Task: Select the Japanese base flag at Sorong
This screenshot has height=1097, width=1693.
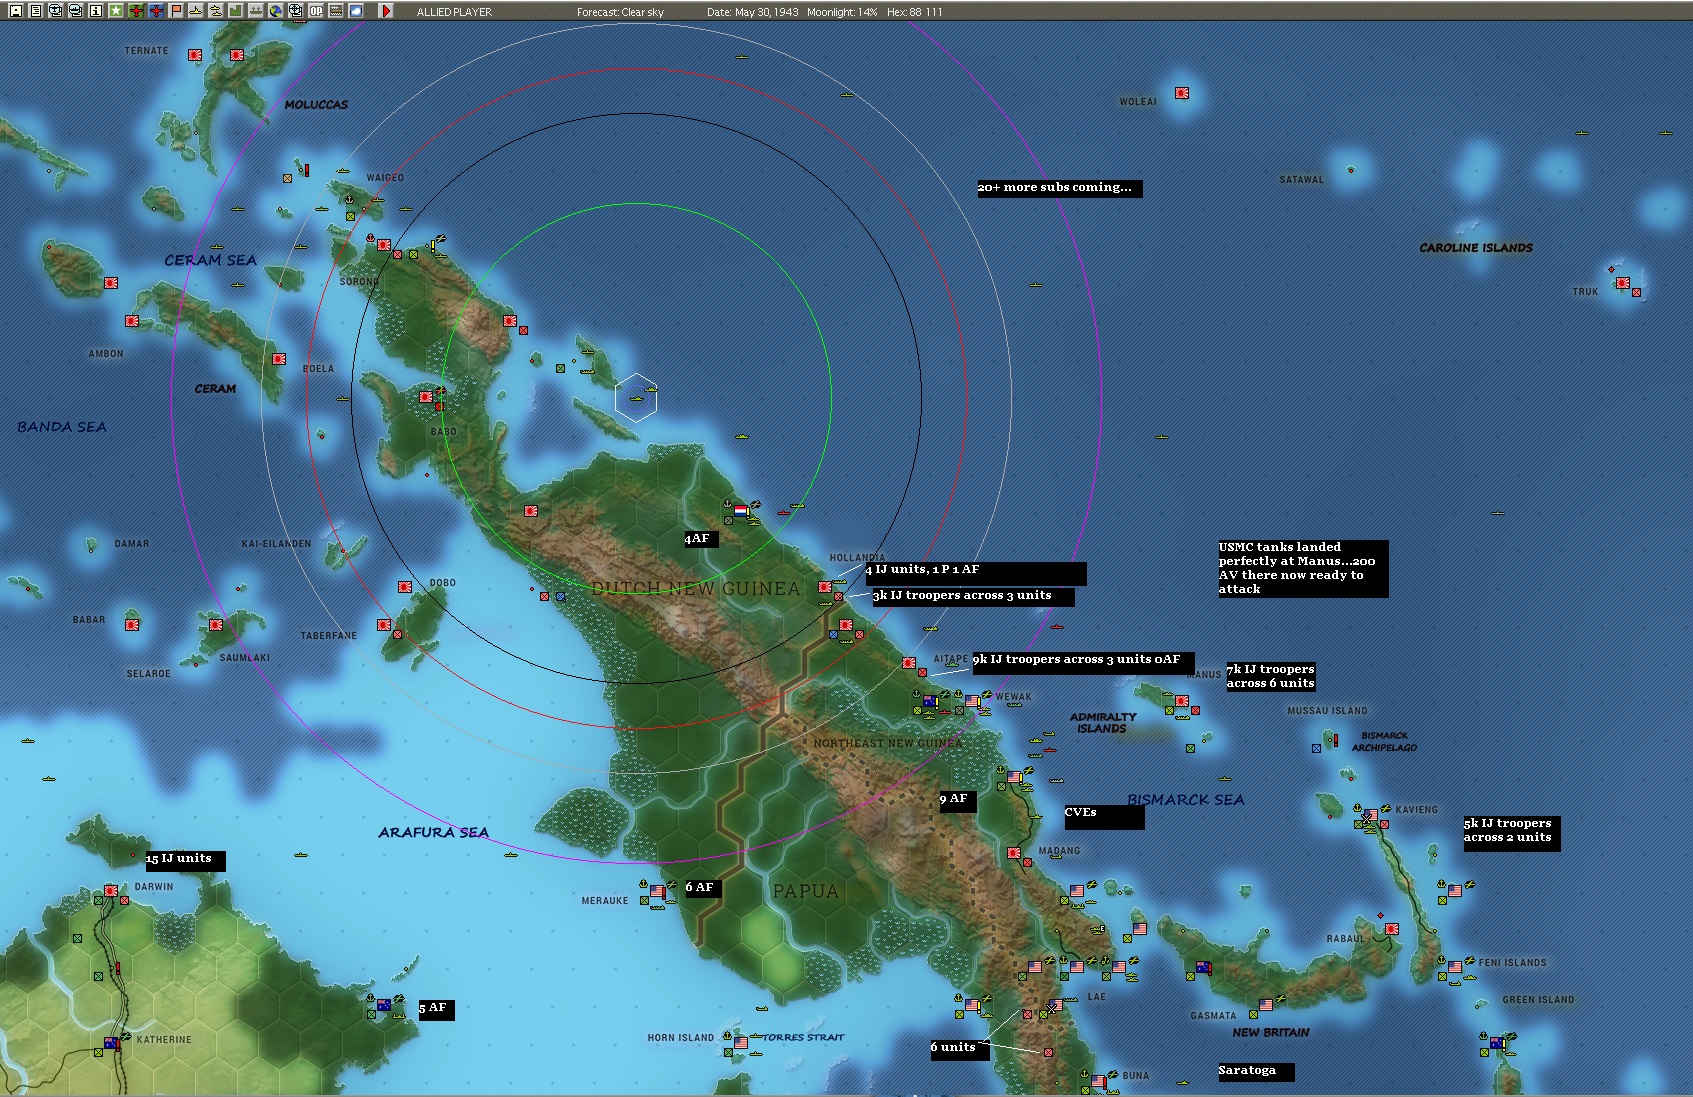Action: pyautogui.click(x=384, y=245)
